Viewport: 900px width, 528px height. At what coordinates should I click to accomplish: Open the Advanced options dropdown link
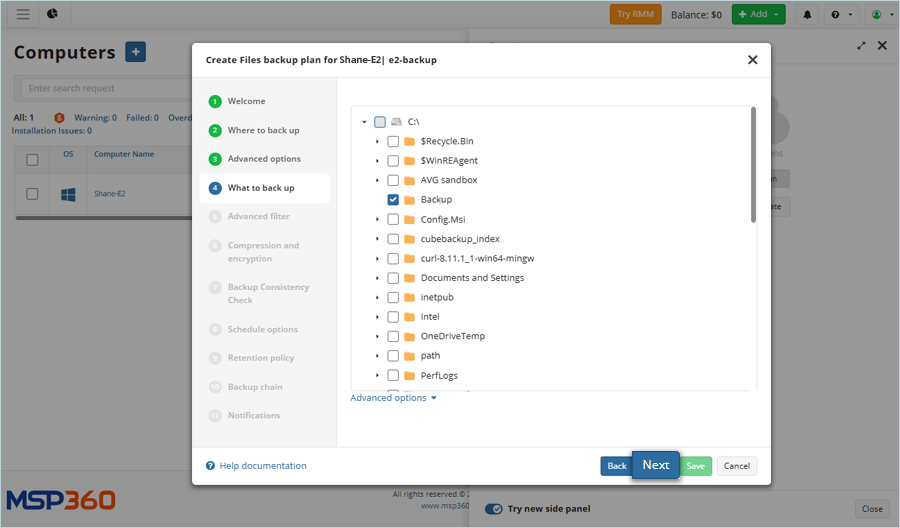tap(394, 398)
